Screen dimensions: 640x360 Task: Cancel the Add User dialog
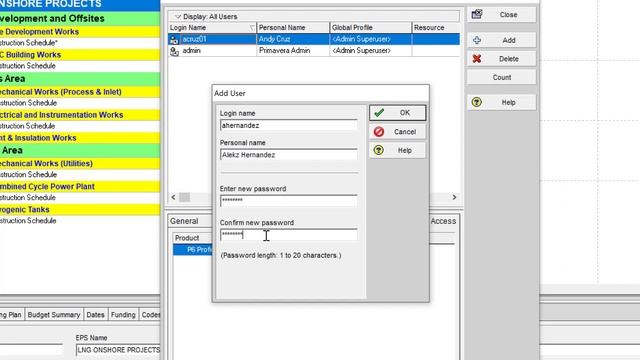[x=398, y=132]
